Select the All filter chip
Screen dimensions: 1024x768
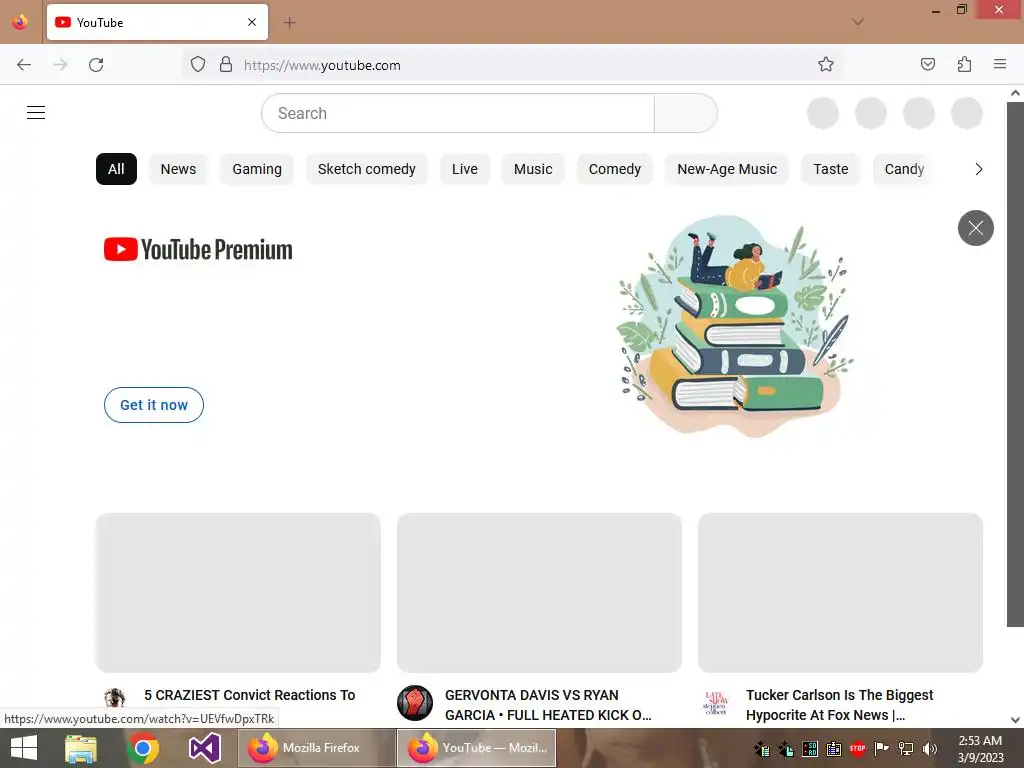[x=116, y=169]
